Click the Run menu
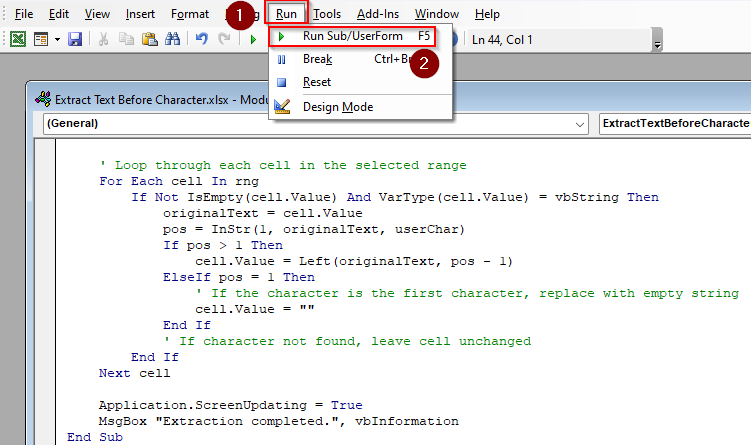Viewport: 751px width, 445px height. [x=286, y=14]
